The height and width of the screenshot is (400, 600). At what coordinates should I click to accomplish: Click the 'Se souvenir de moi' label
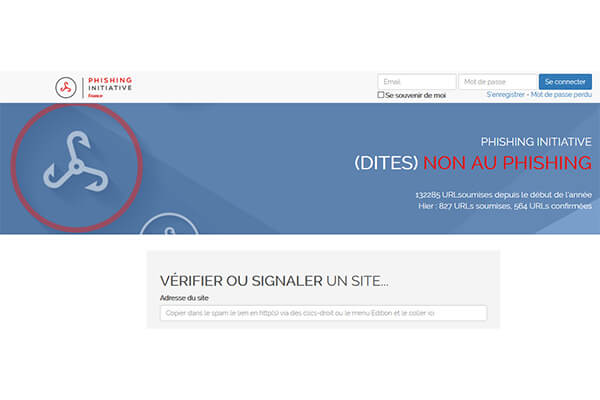point(416,95)
